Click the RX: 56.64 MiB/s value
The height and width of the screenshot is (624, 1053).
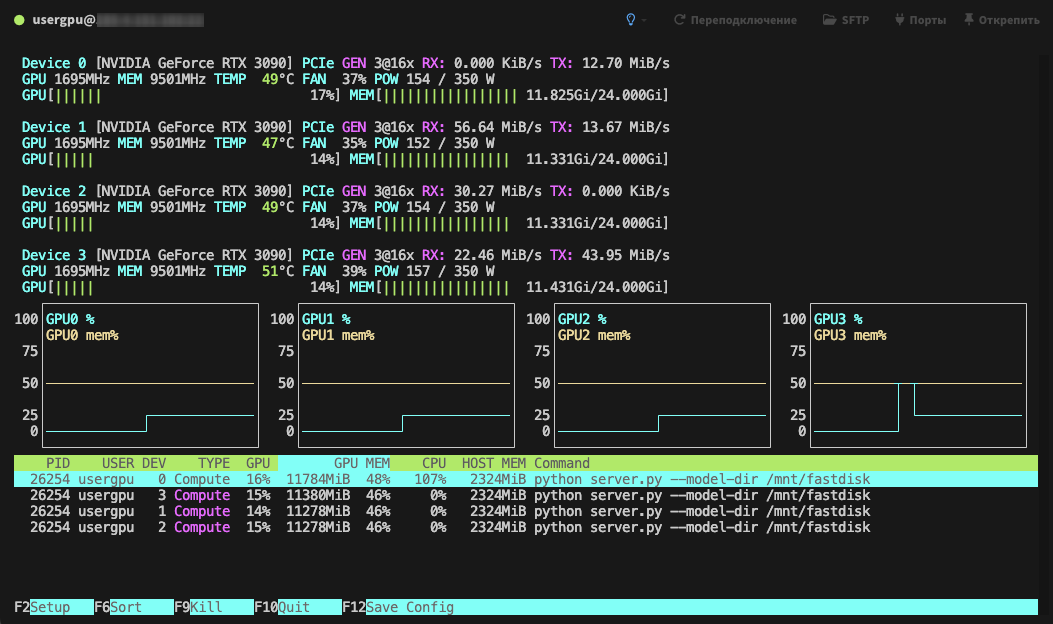(x=482, y=127)
